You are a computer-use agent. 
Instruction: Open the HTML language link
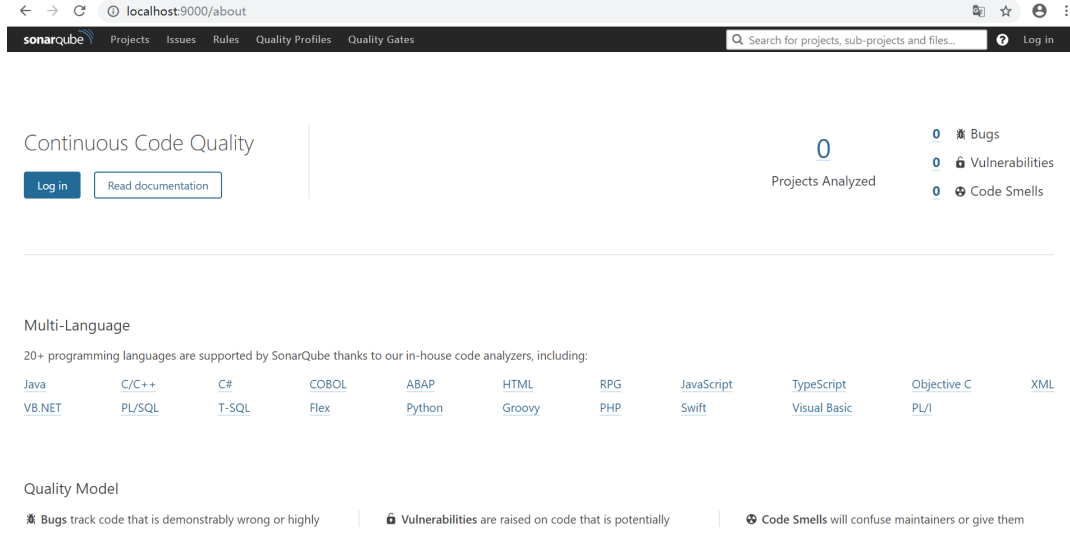pos(518,385)
